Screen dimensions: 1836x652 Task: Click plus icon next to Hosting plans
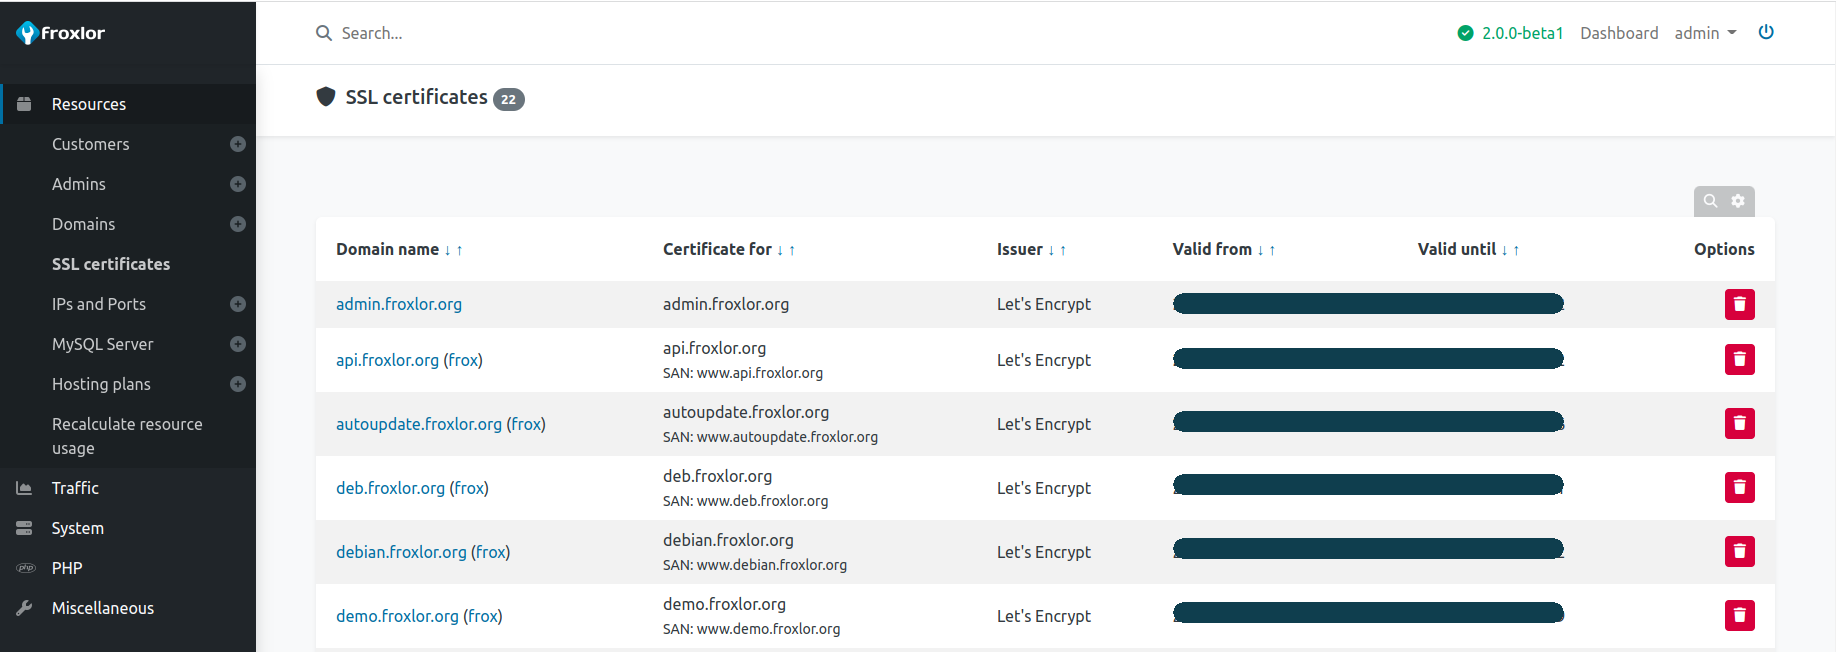click(238, 384)
